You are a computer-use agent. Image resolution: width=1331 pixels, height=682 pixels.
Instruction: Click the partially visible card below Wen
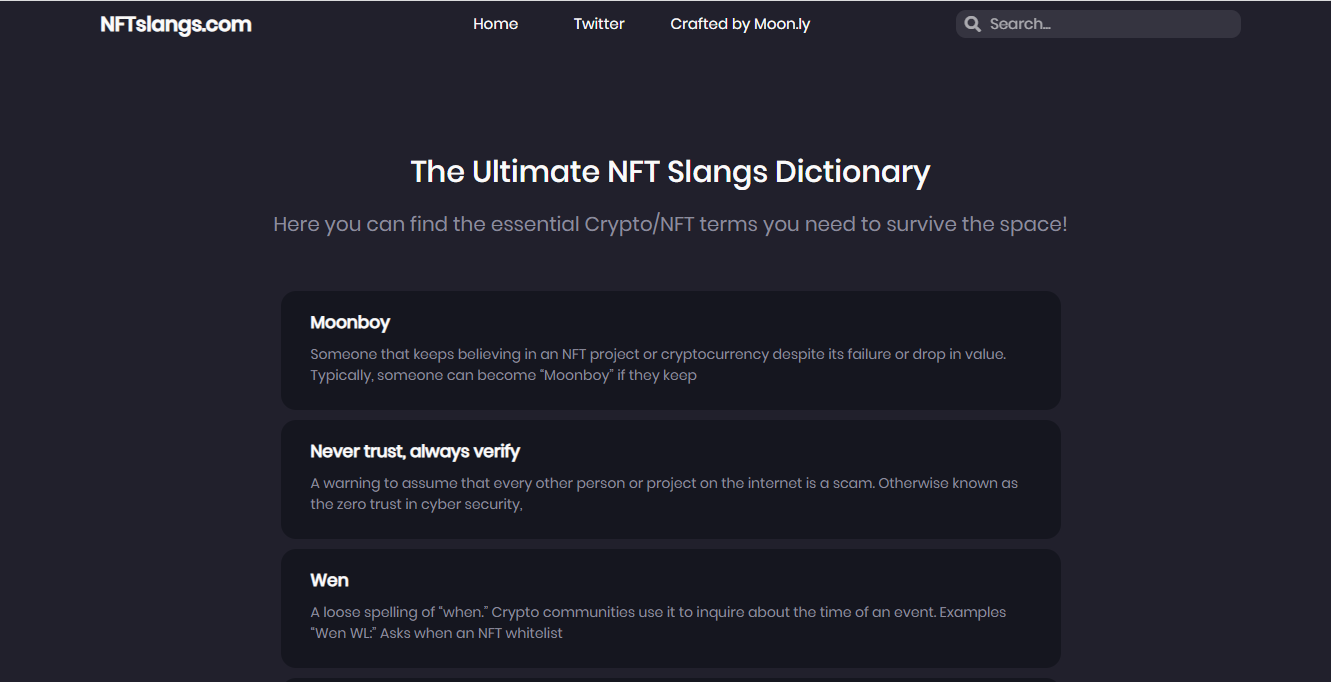(670, 679)
